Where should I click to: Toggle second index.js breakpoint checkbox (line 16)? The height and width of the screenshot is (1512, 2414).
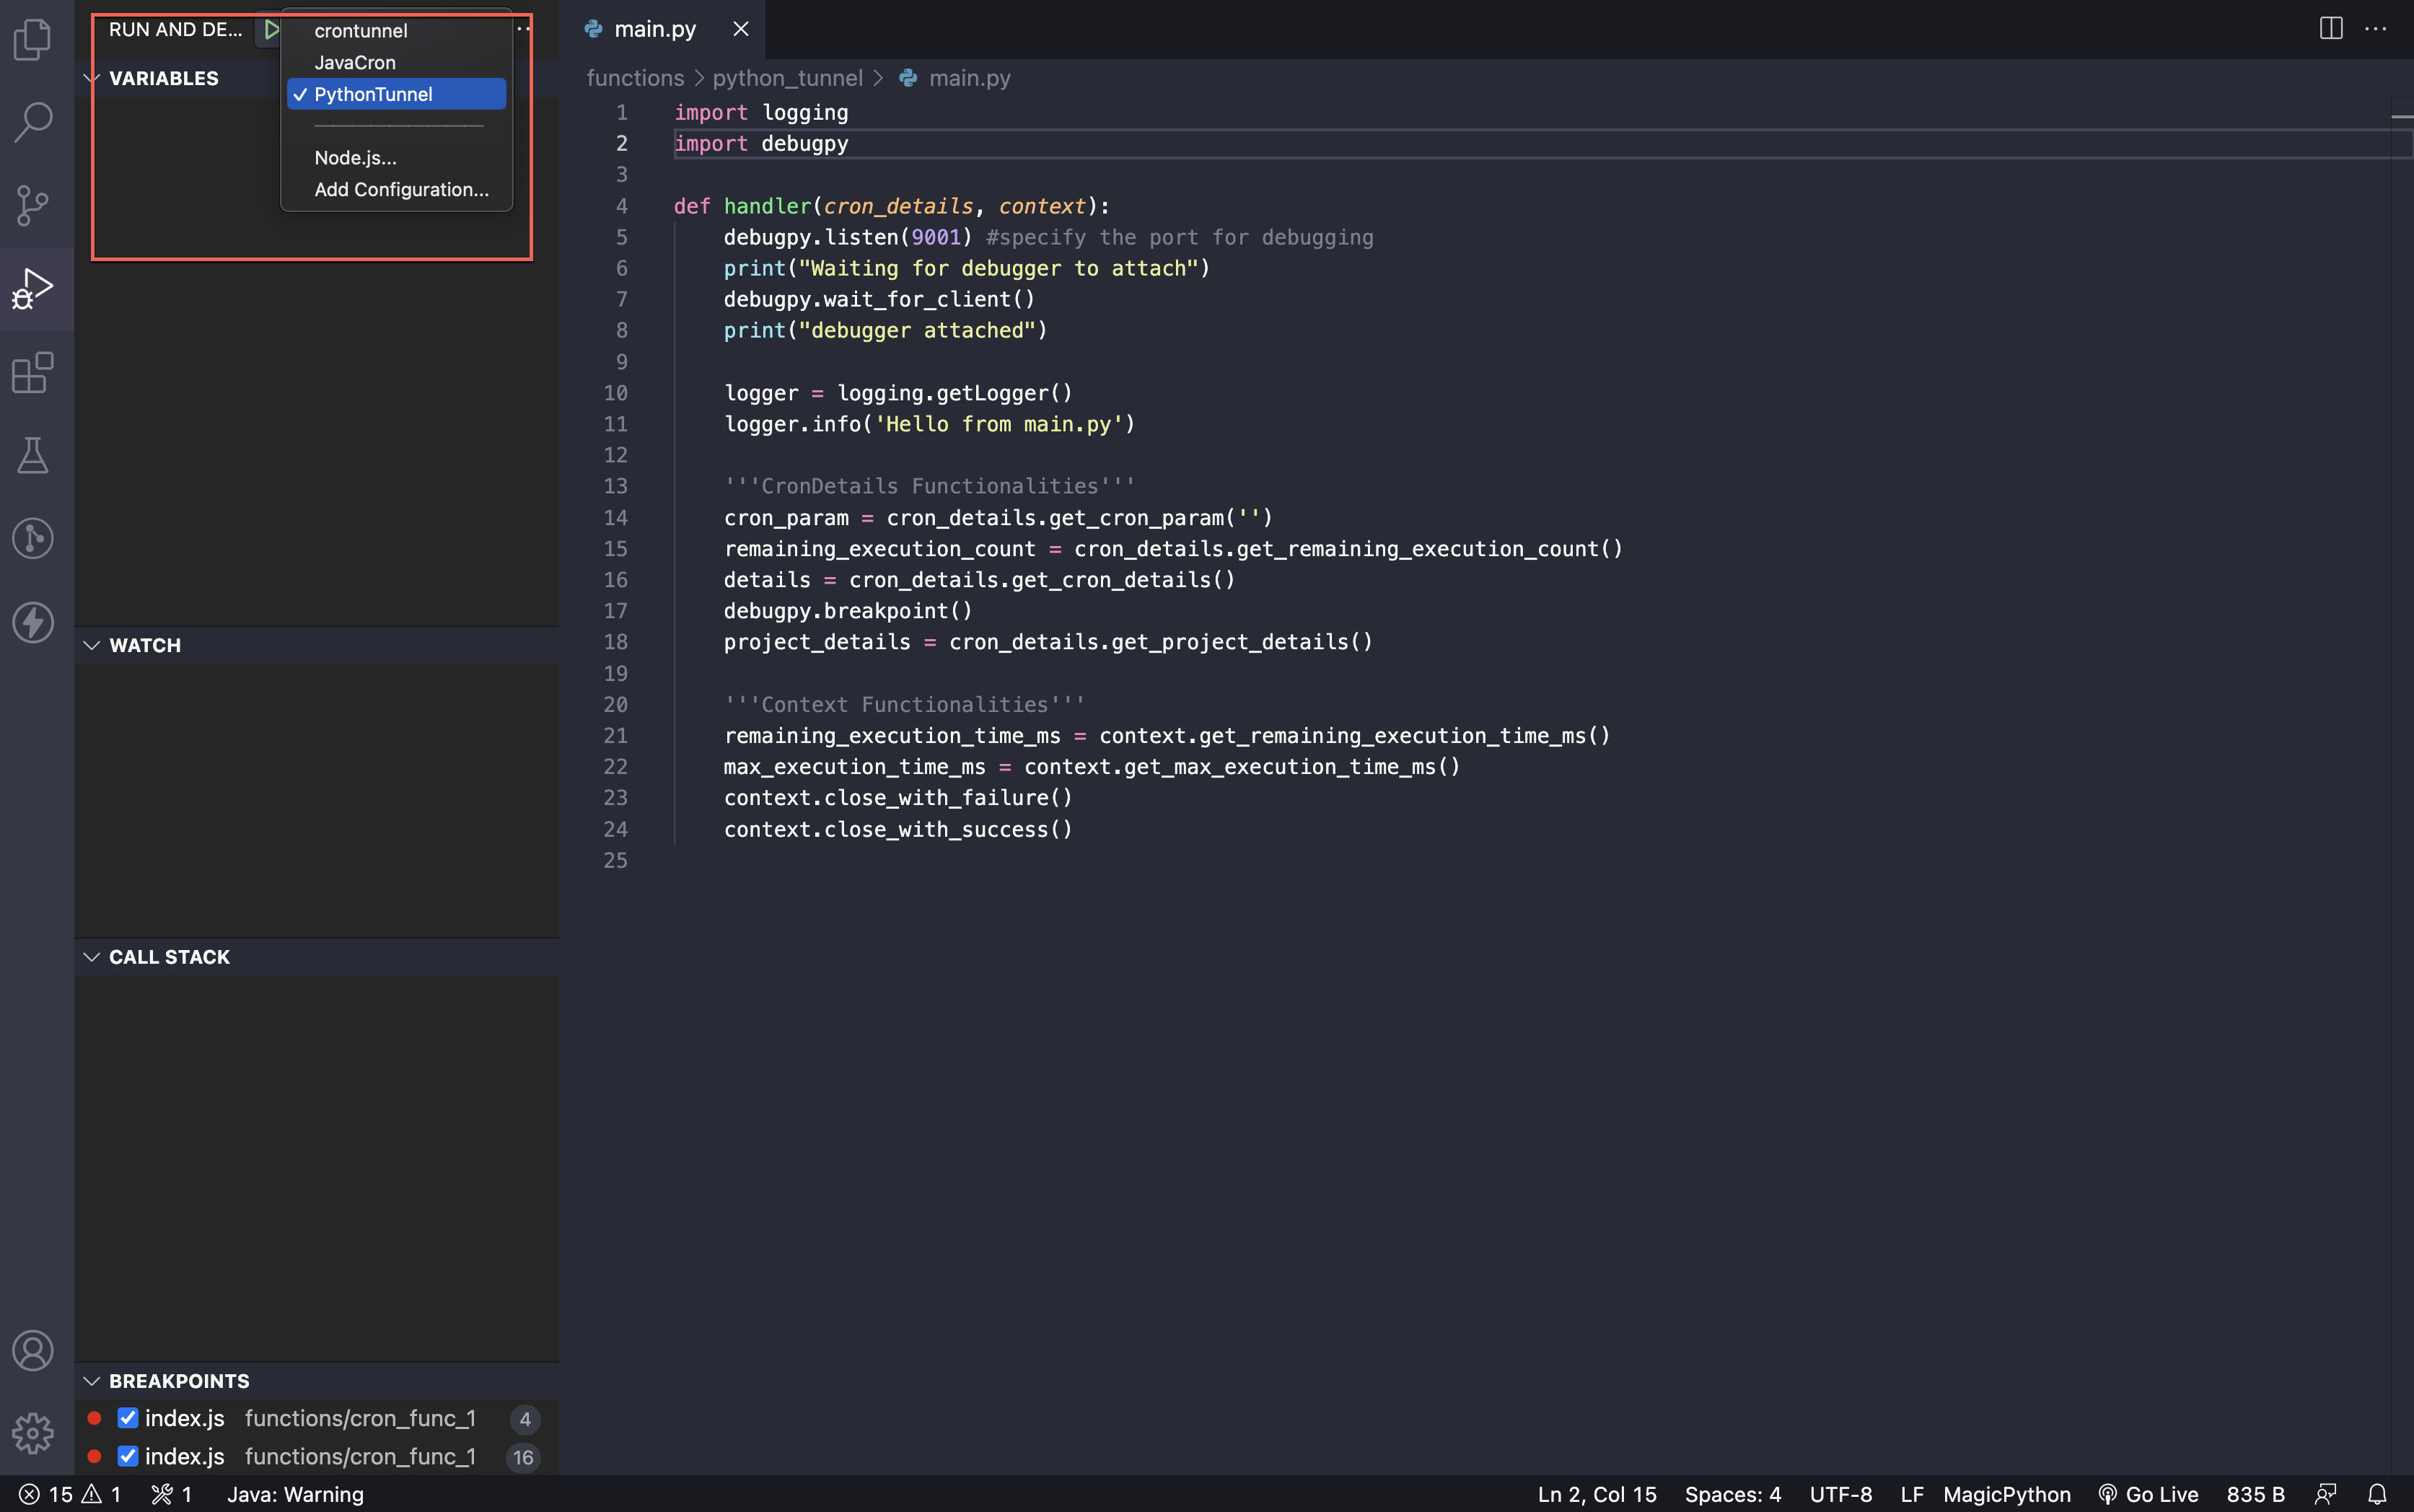click(x=128, y=1456)
